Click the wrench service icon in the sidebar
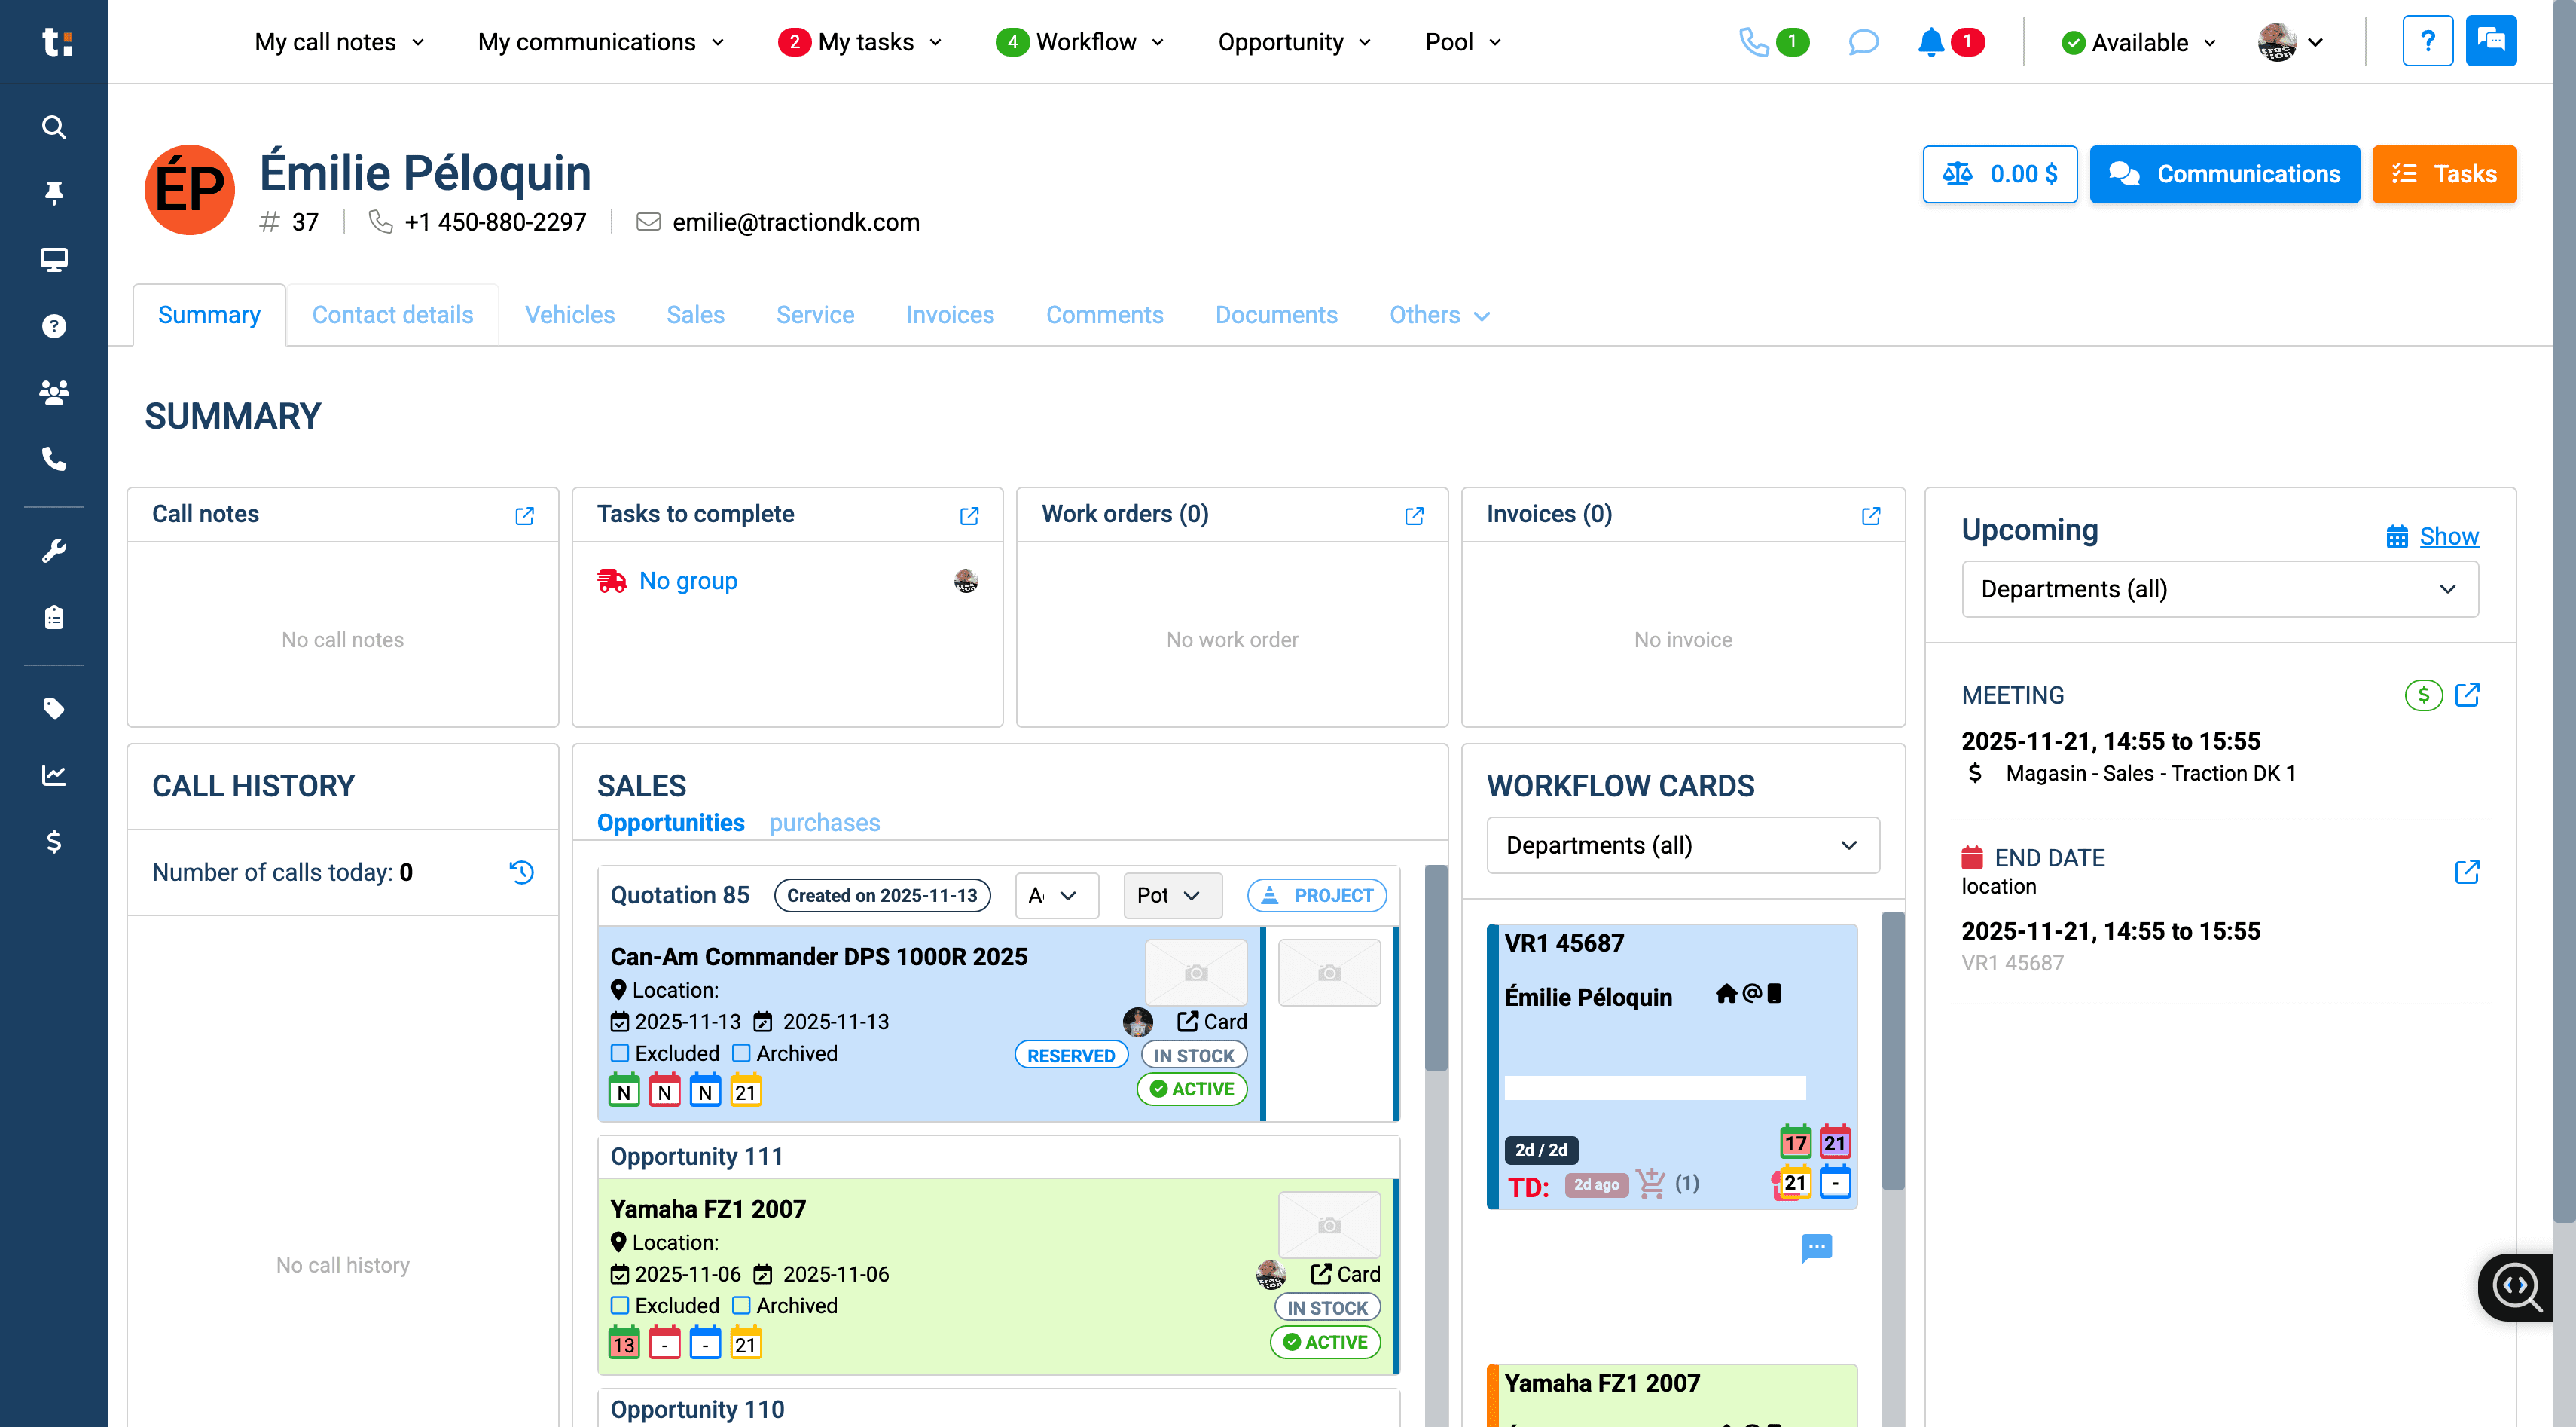This screenshot has height=1427, width=2576. [54, 551]
